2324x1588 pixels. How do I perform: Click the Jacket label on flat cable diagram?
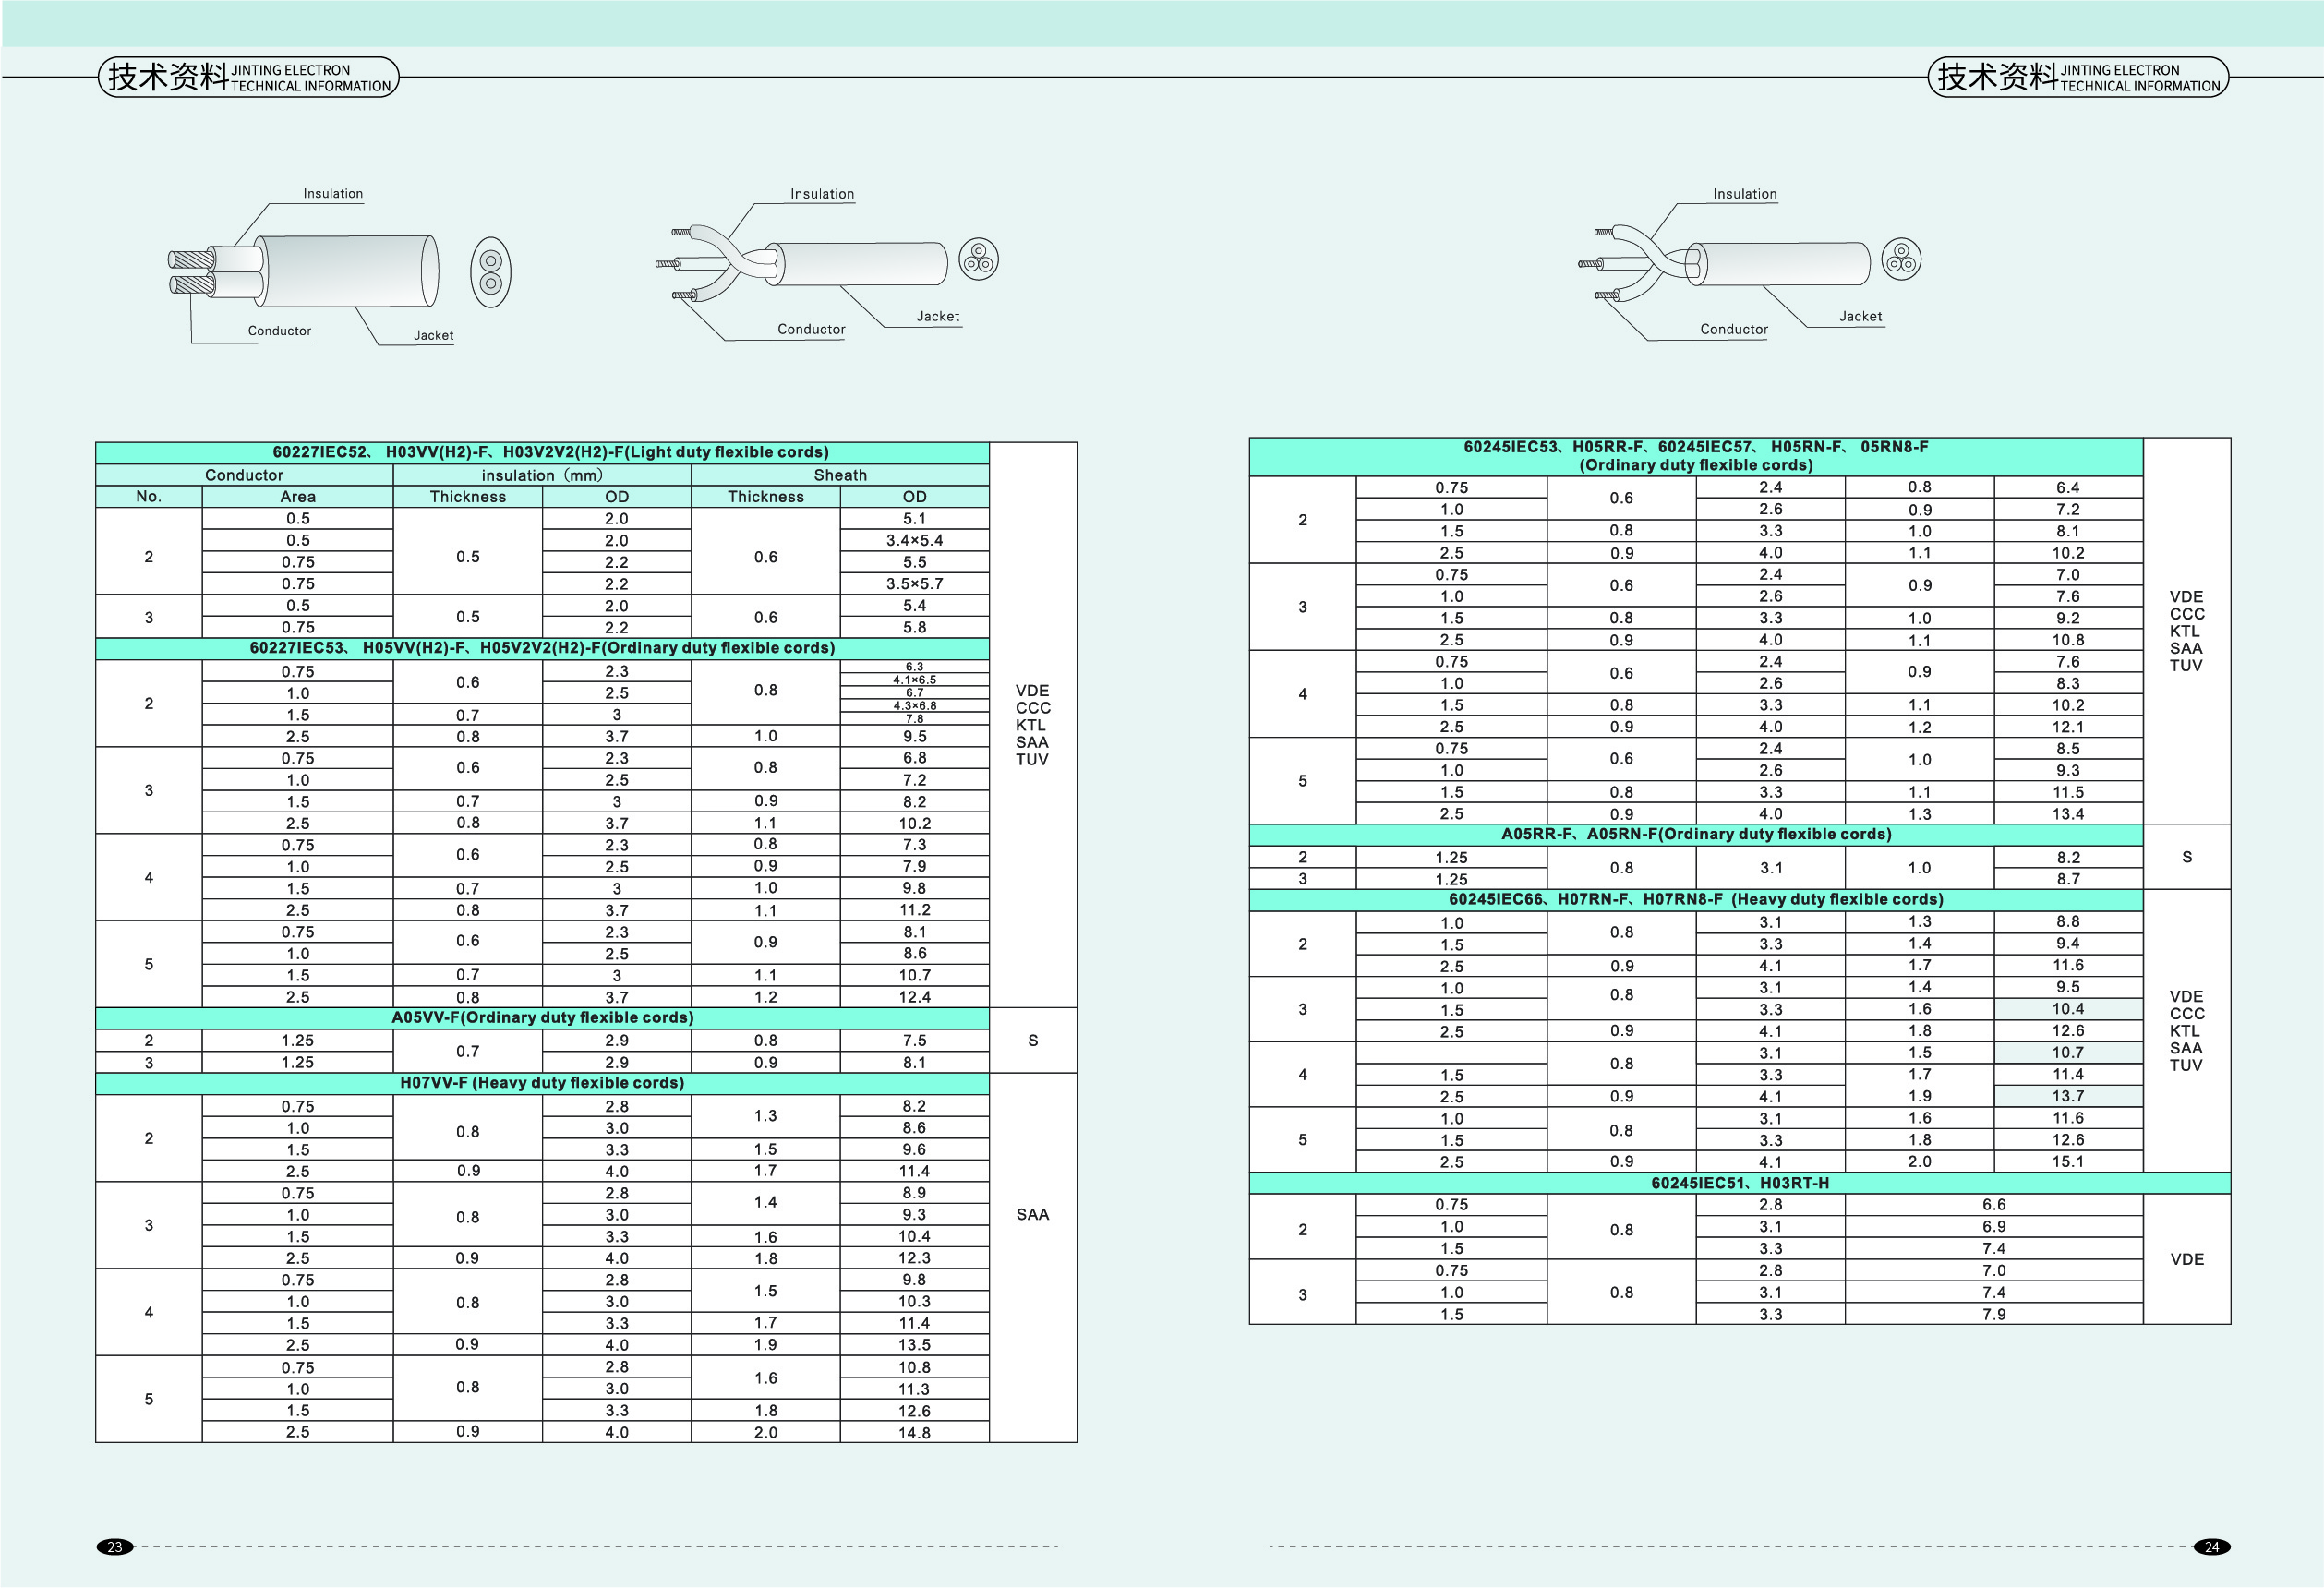click(433, 335)
